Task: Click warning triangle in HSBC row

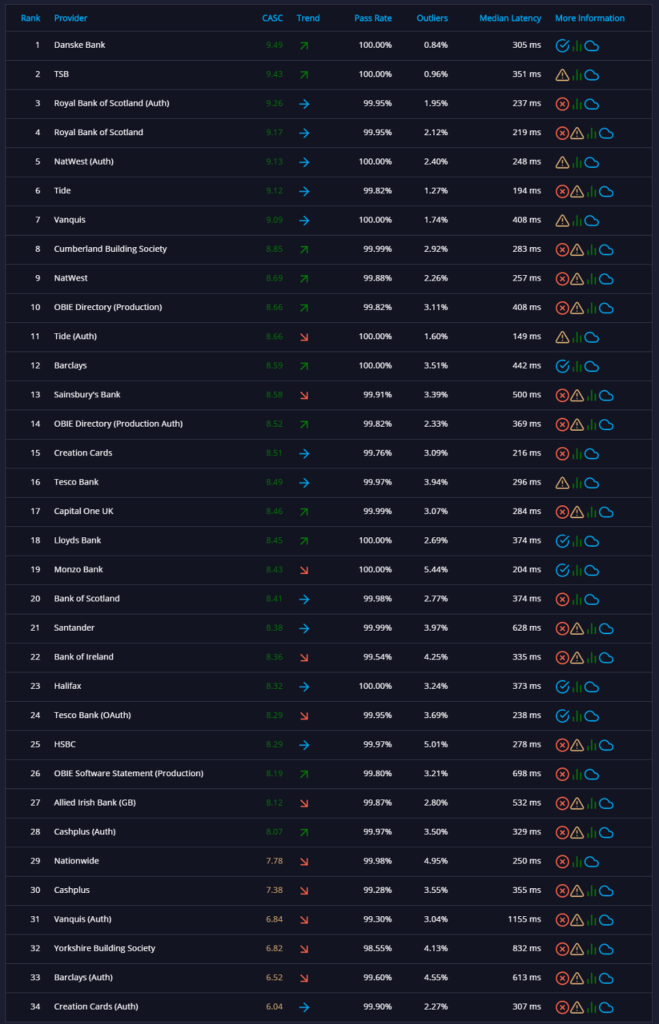Action: [x=577, y=745]
